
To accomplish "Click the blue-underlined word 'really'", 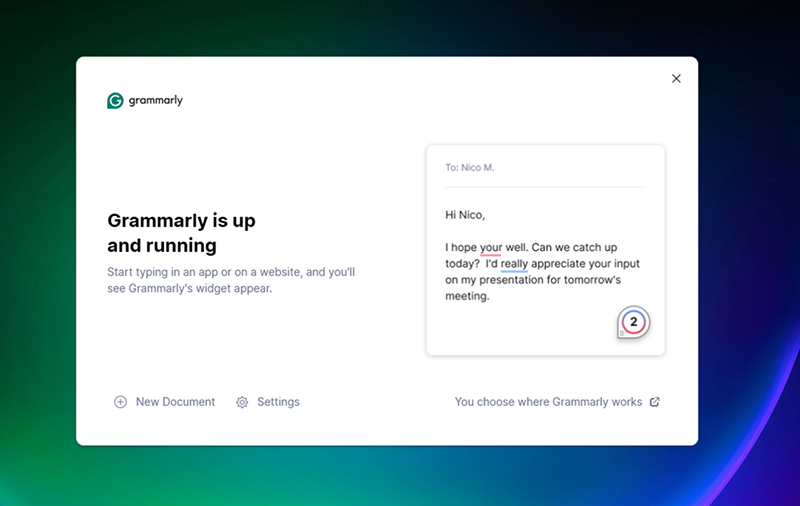I will point(514,264).
